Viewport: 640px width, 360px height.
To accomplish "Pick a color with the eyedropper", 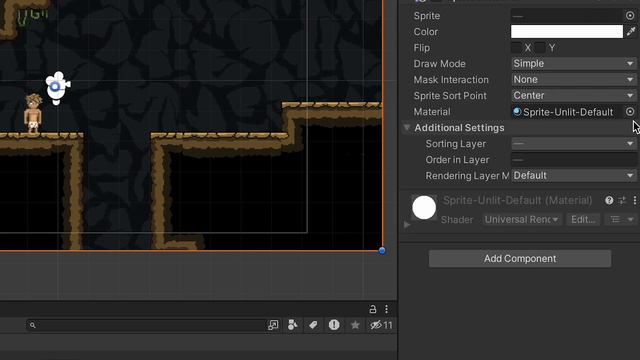I will tap(631, 31).
